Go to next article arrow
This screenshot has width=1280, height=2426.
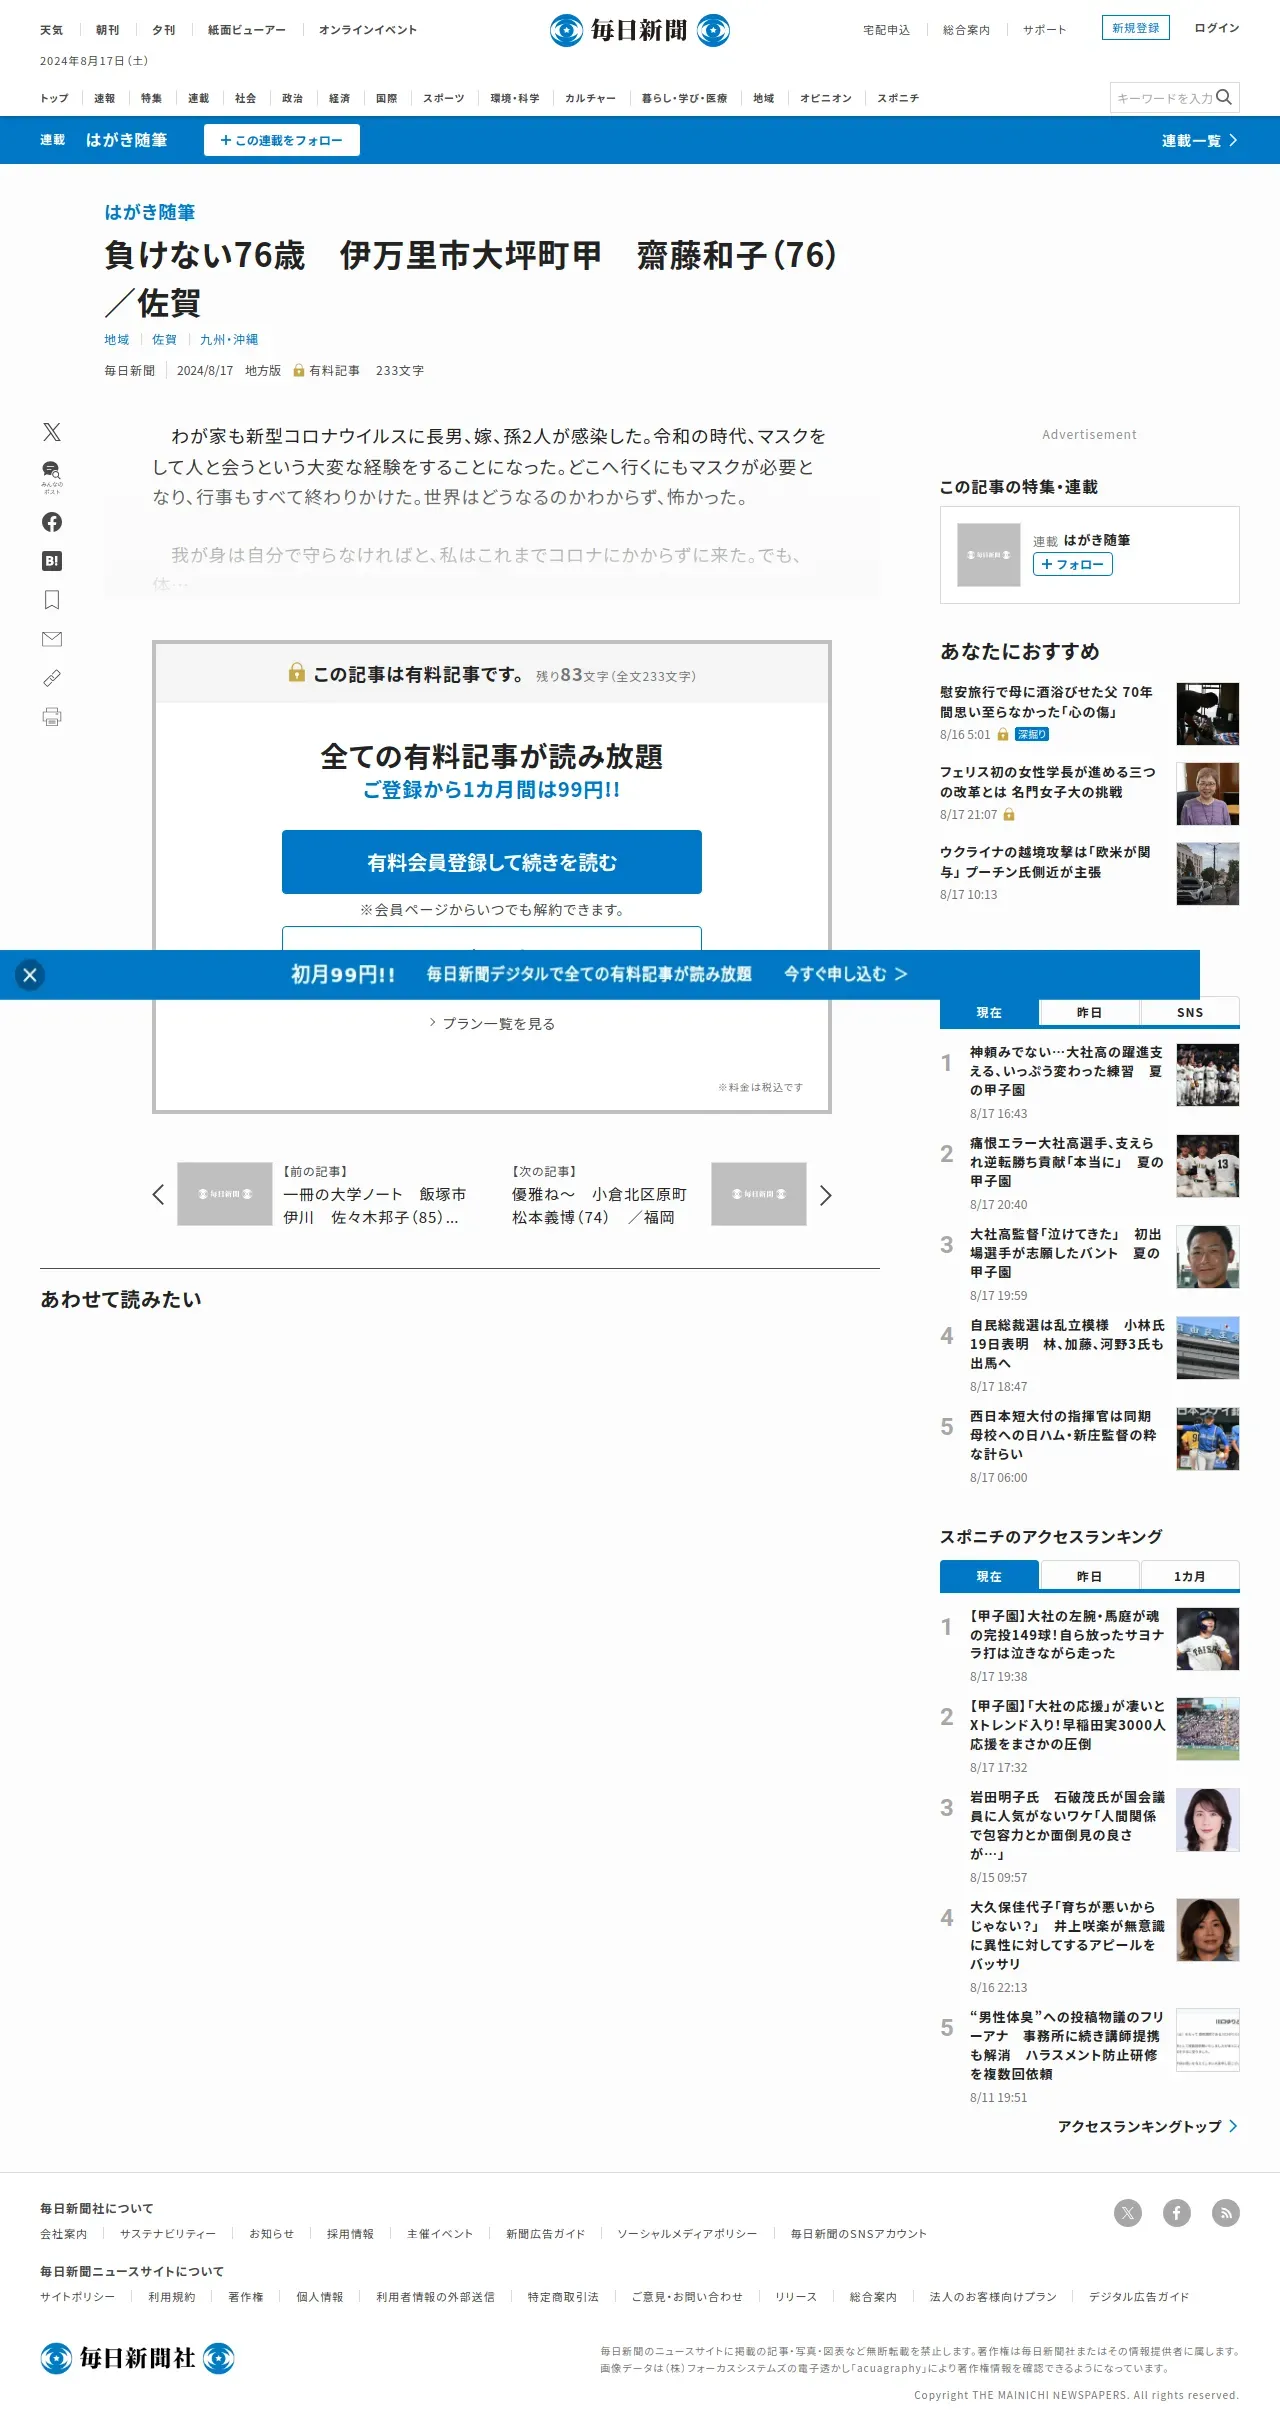(825, 1195)
